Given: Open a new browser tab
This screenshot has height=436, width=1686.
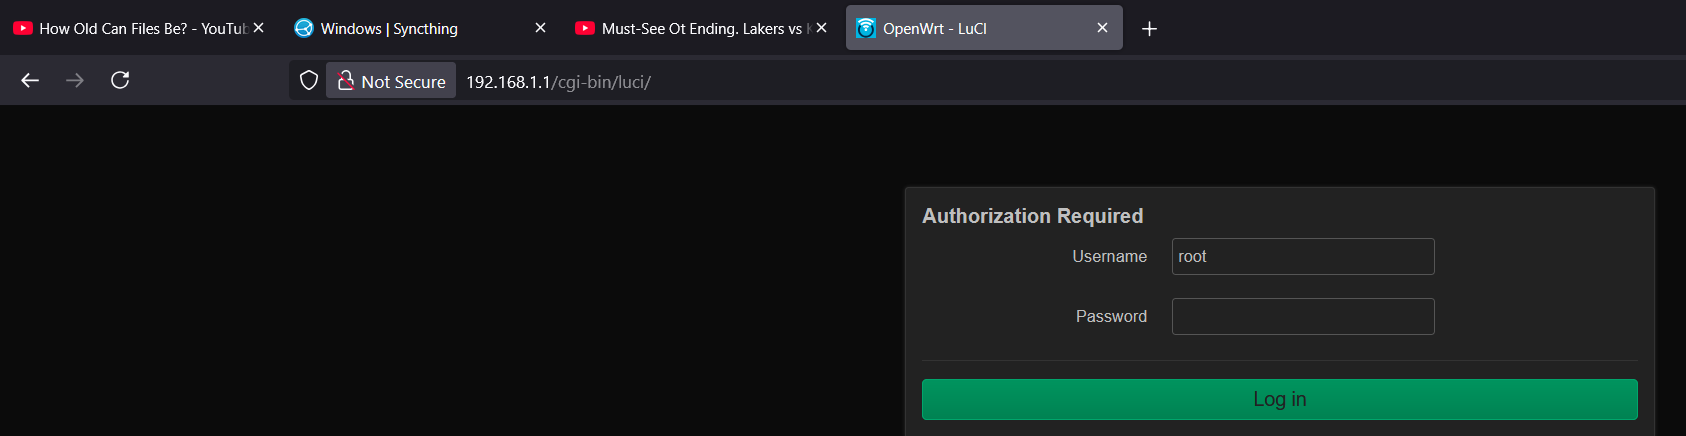Looking at the screenshot, I should pyautogui.click(x=1149, y=29).
